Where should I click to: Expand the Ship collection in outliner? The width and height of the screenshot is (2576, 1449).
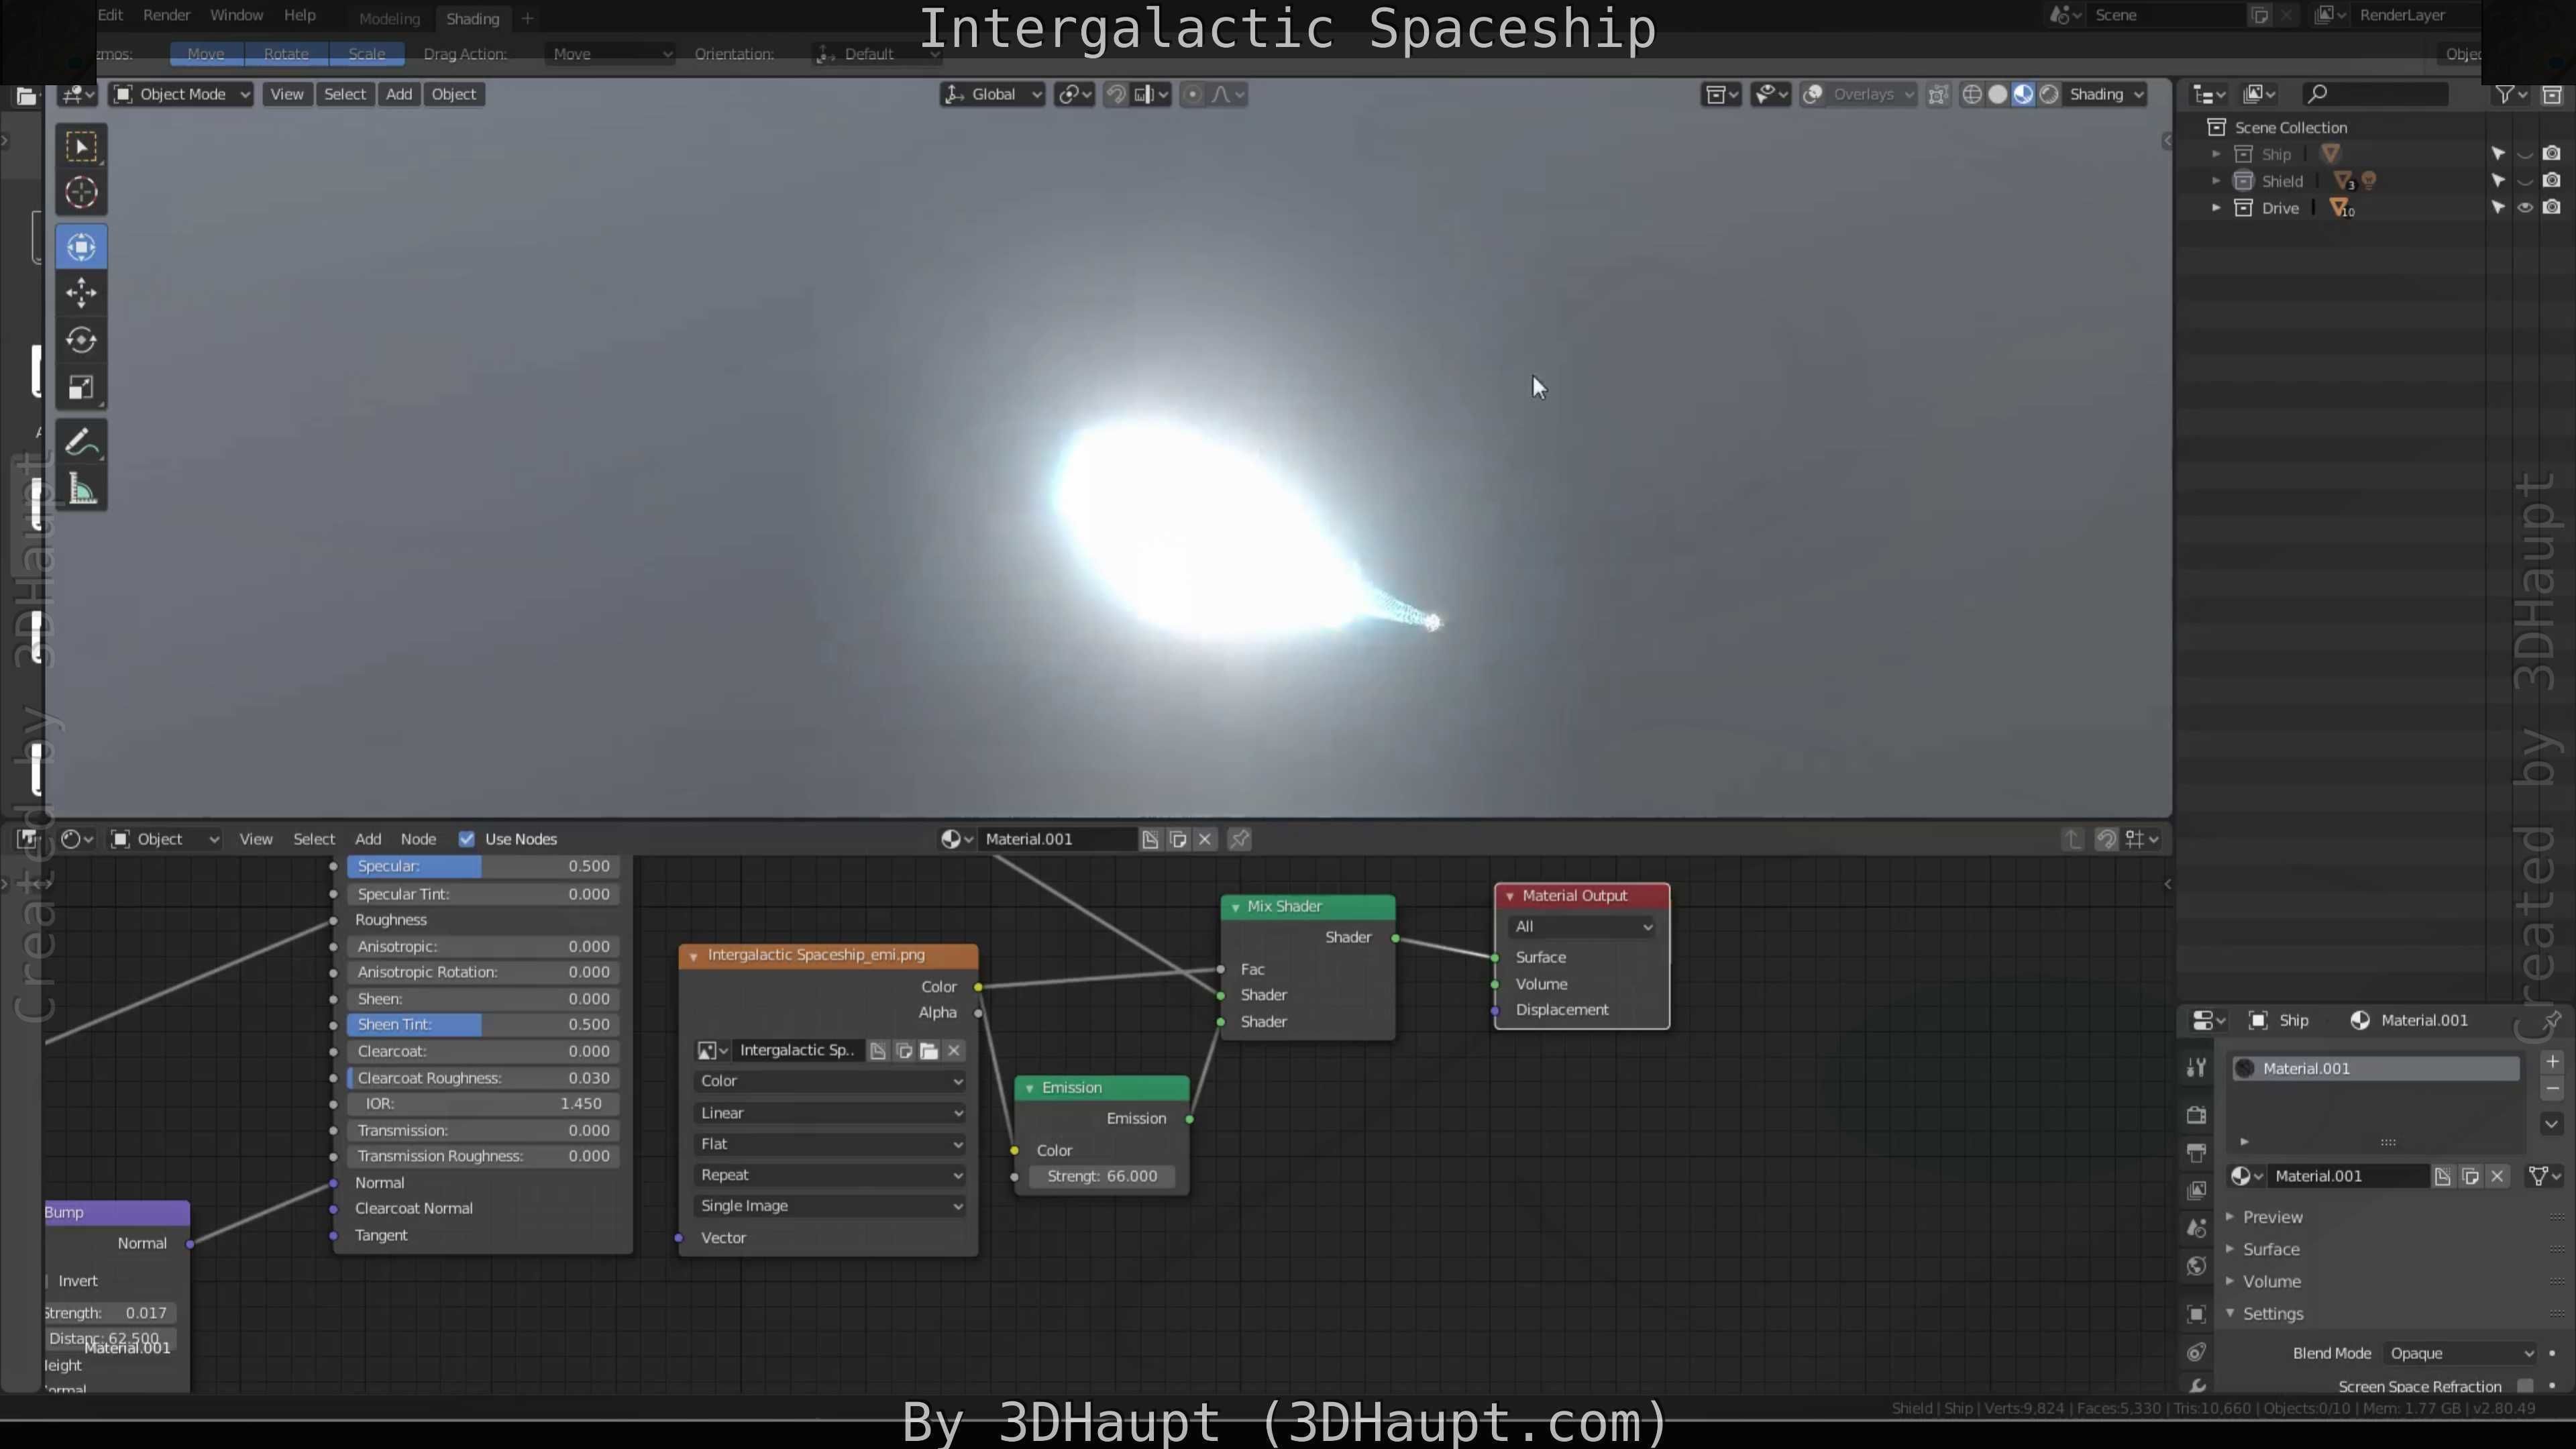coord(2216,154)
